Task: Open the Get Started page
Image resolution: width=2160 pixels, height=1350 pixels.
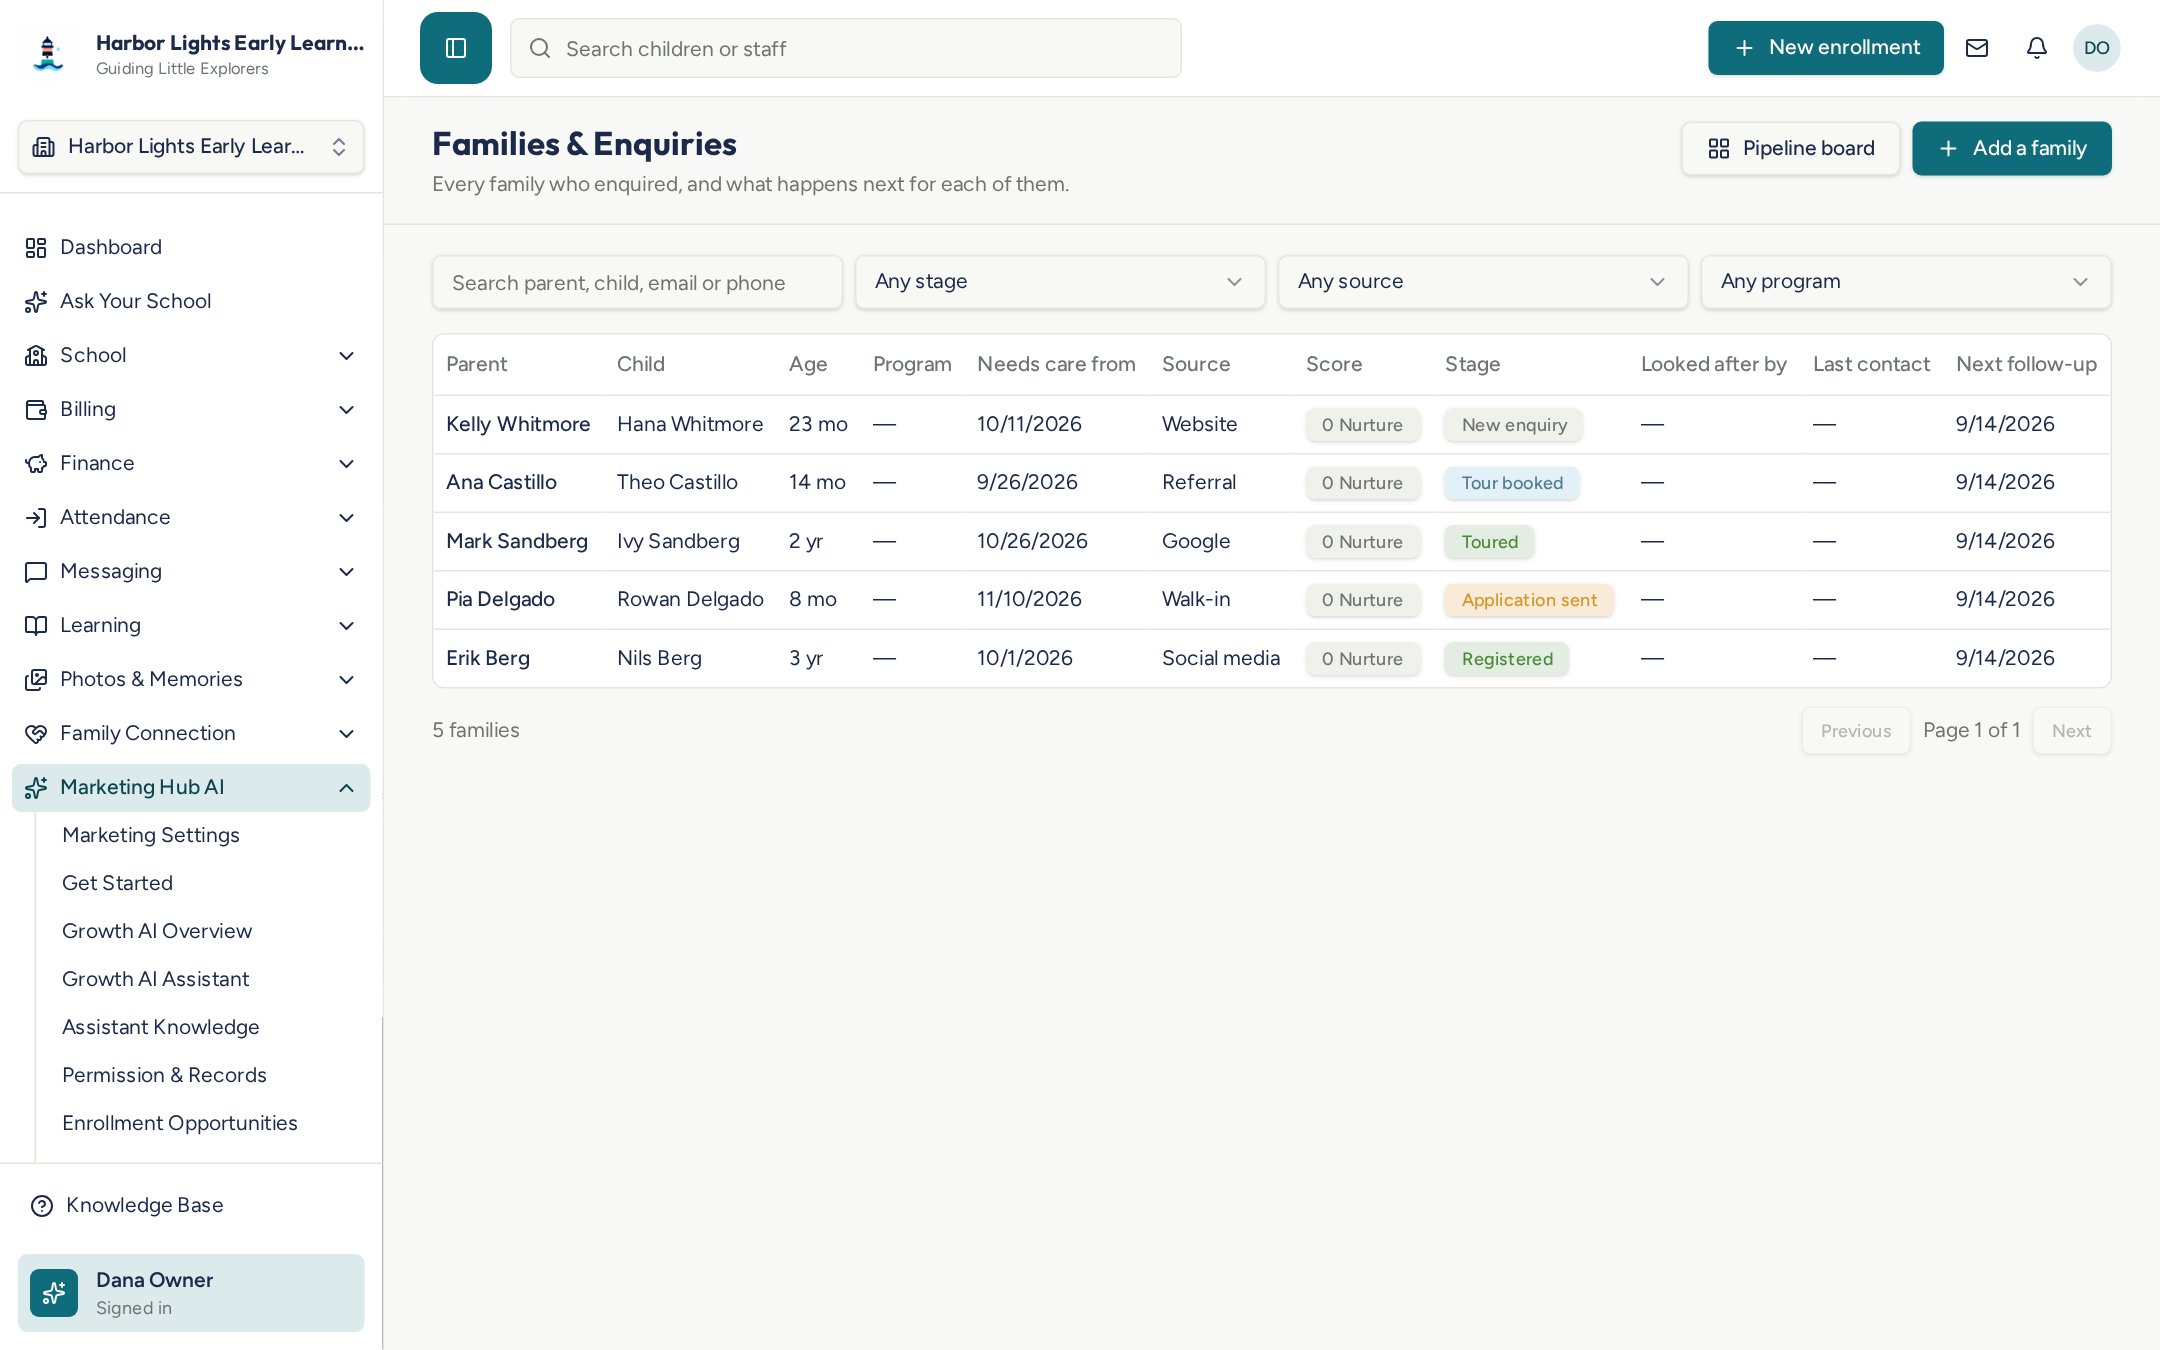Action: point(118,883)
